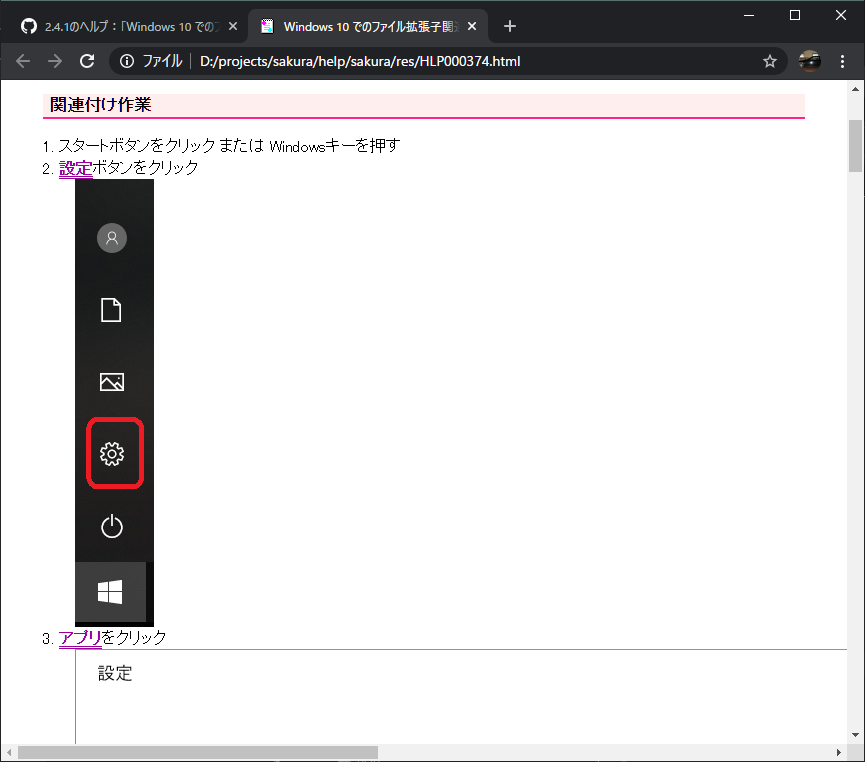Click the horizontal scrollbar left arrow
This screenshot has height=762, width=865.
(x=8, y=753)
